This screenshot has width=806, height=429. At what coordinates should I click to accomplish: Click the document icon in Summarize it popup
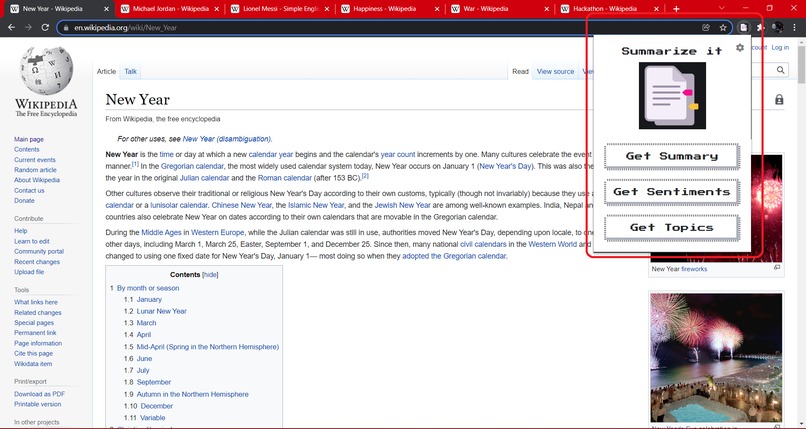[x=672, y=96]
